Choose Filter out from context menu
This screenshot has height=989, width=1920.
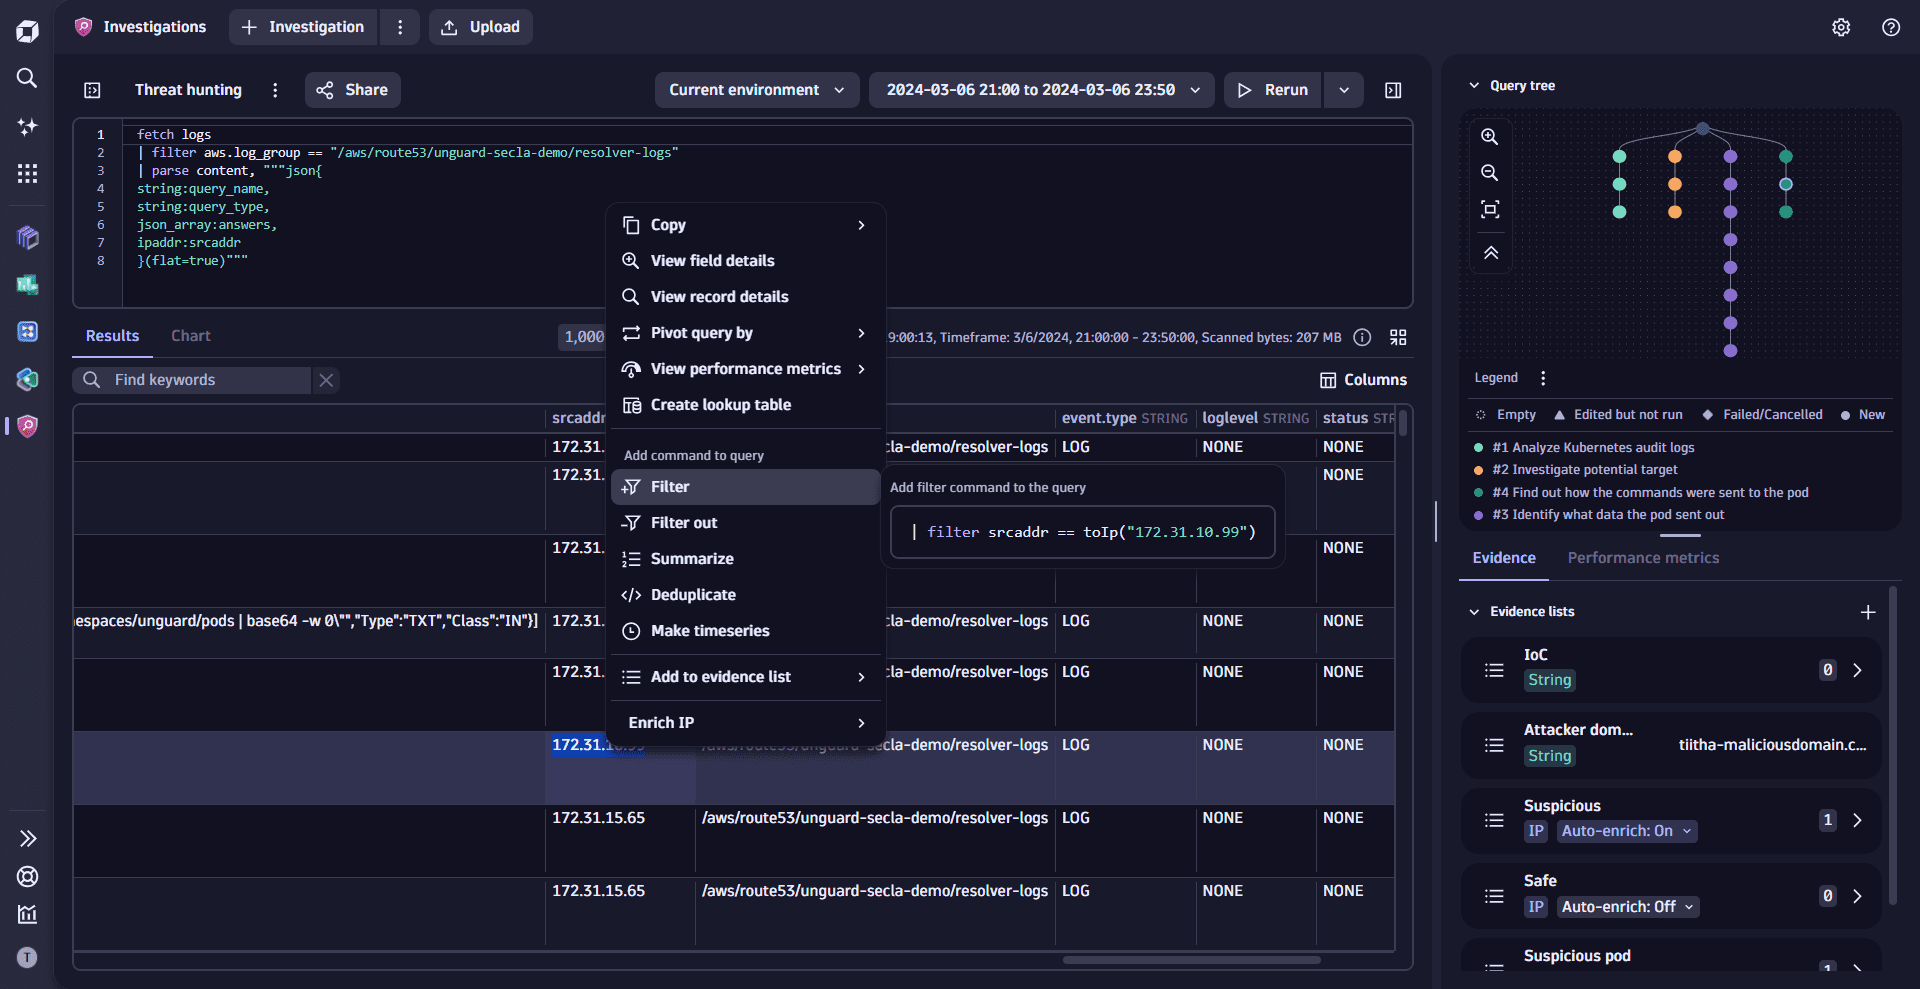click(x=684, y=523)
